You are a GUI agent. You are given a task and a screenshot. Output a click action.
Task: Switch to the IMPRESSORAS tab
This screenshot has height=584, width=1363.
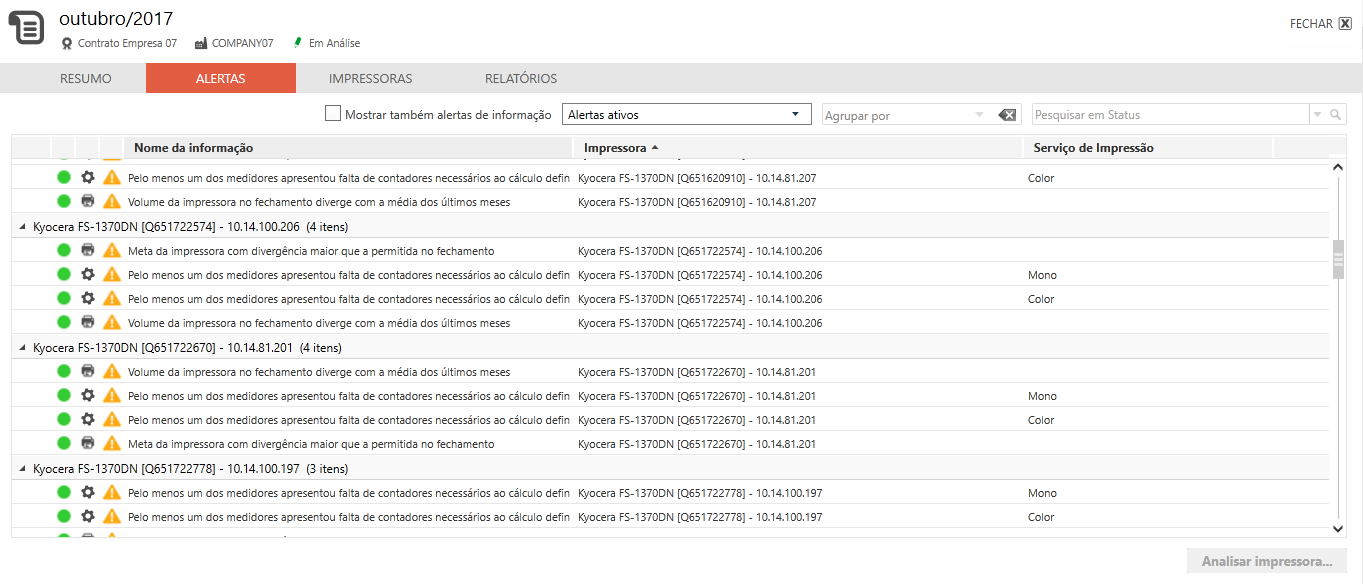tap(370, 79)
